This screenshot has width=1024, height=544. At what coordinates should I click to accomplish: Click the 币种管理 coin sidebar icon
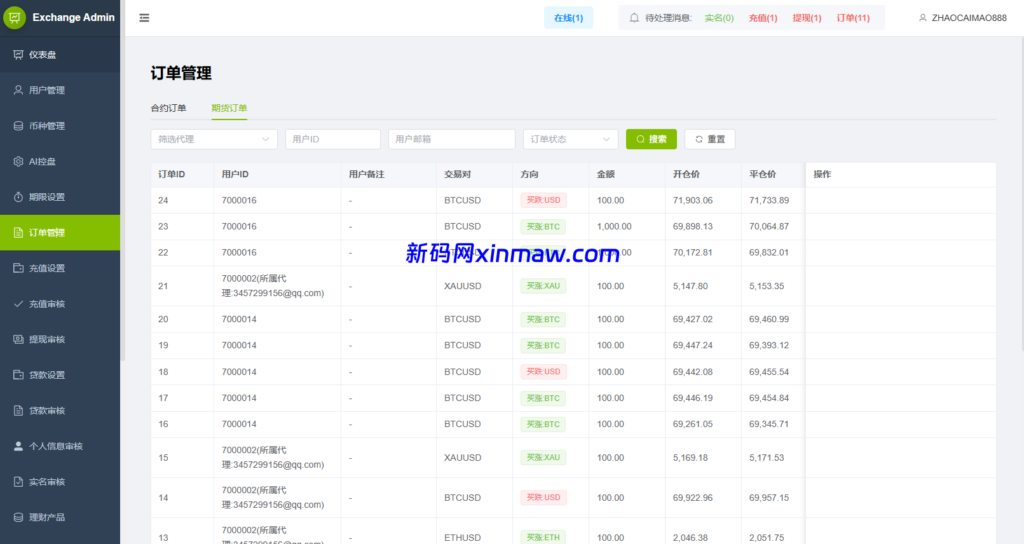(18, 126)
